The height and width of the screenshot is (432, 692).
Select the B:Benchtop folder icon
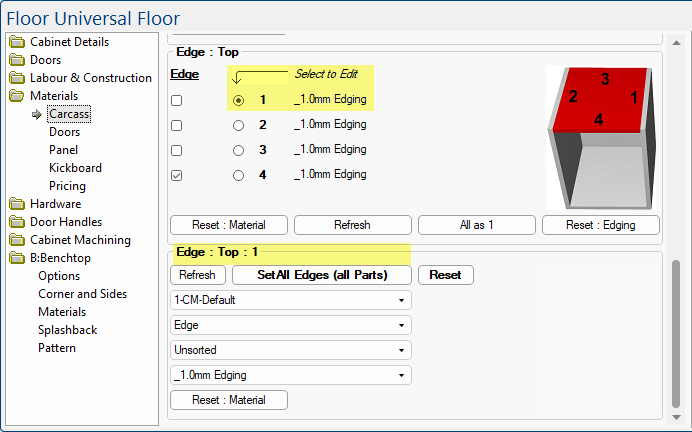coord(17,258)
